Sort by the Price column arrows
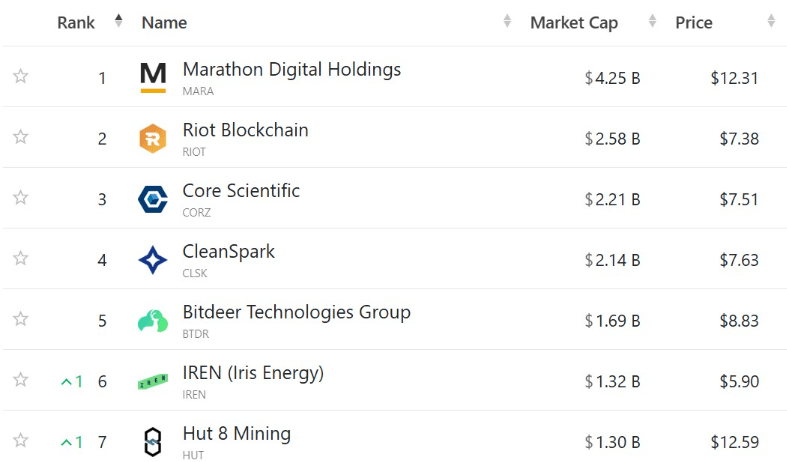The image size is (787, 462). click(x=771, y=21)
